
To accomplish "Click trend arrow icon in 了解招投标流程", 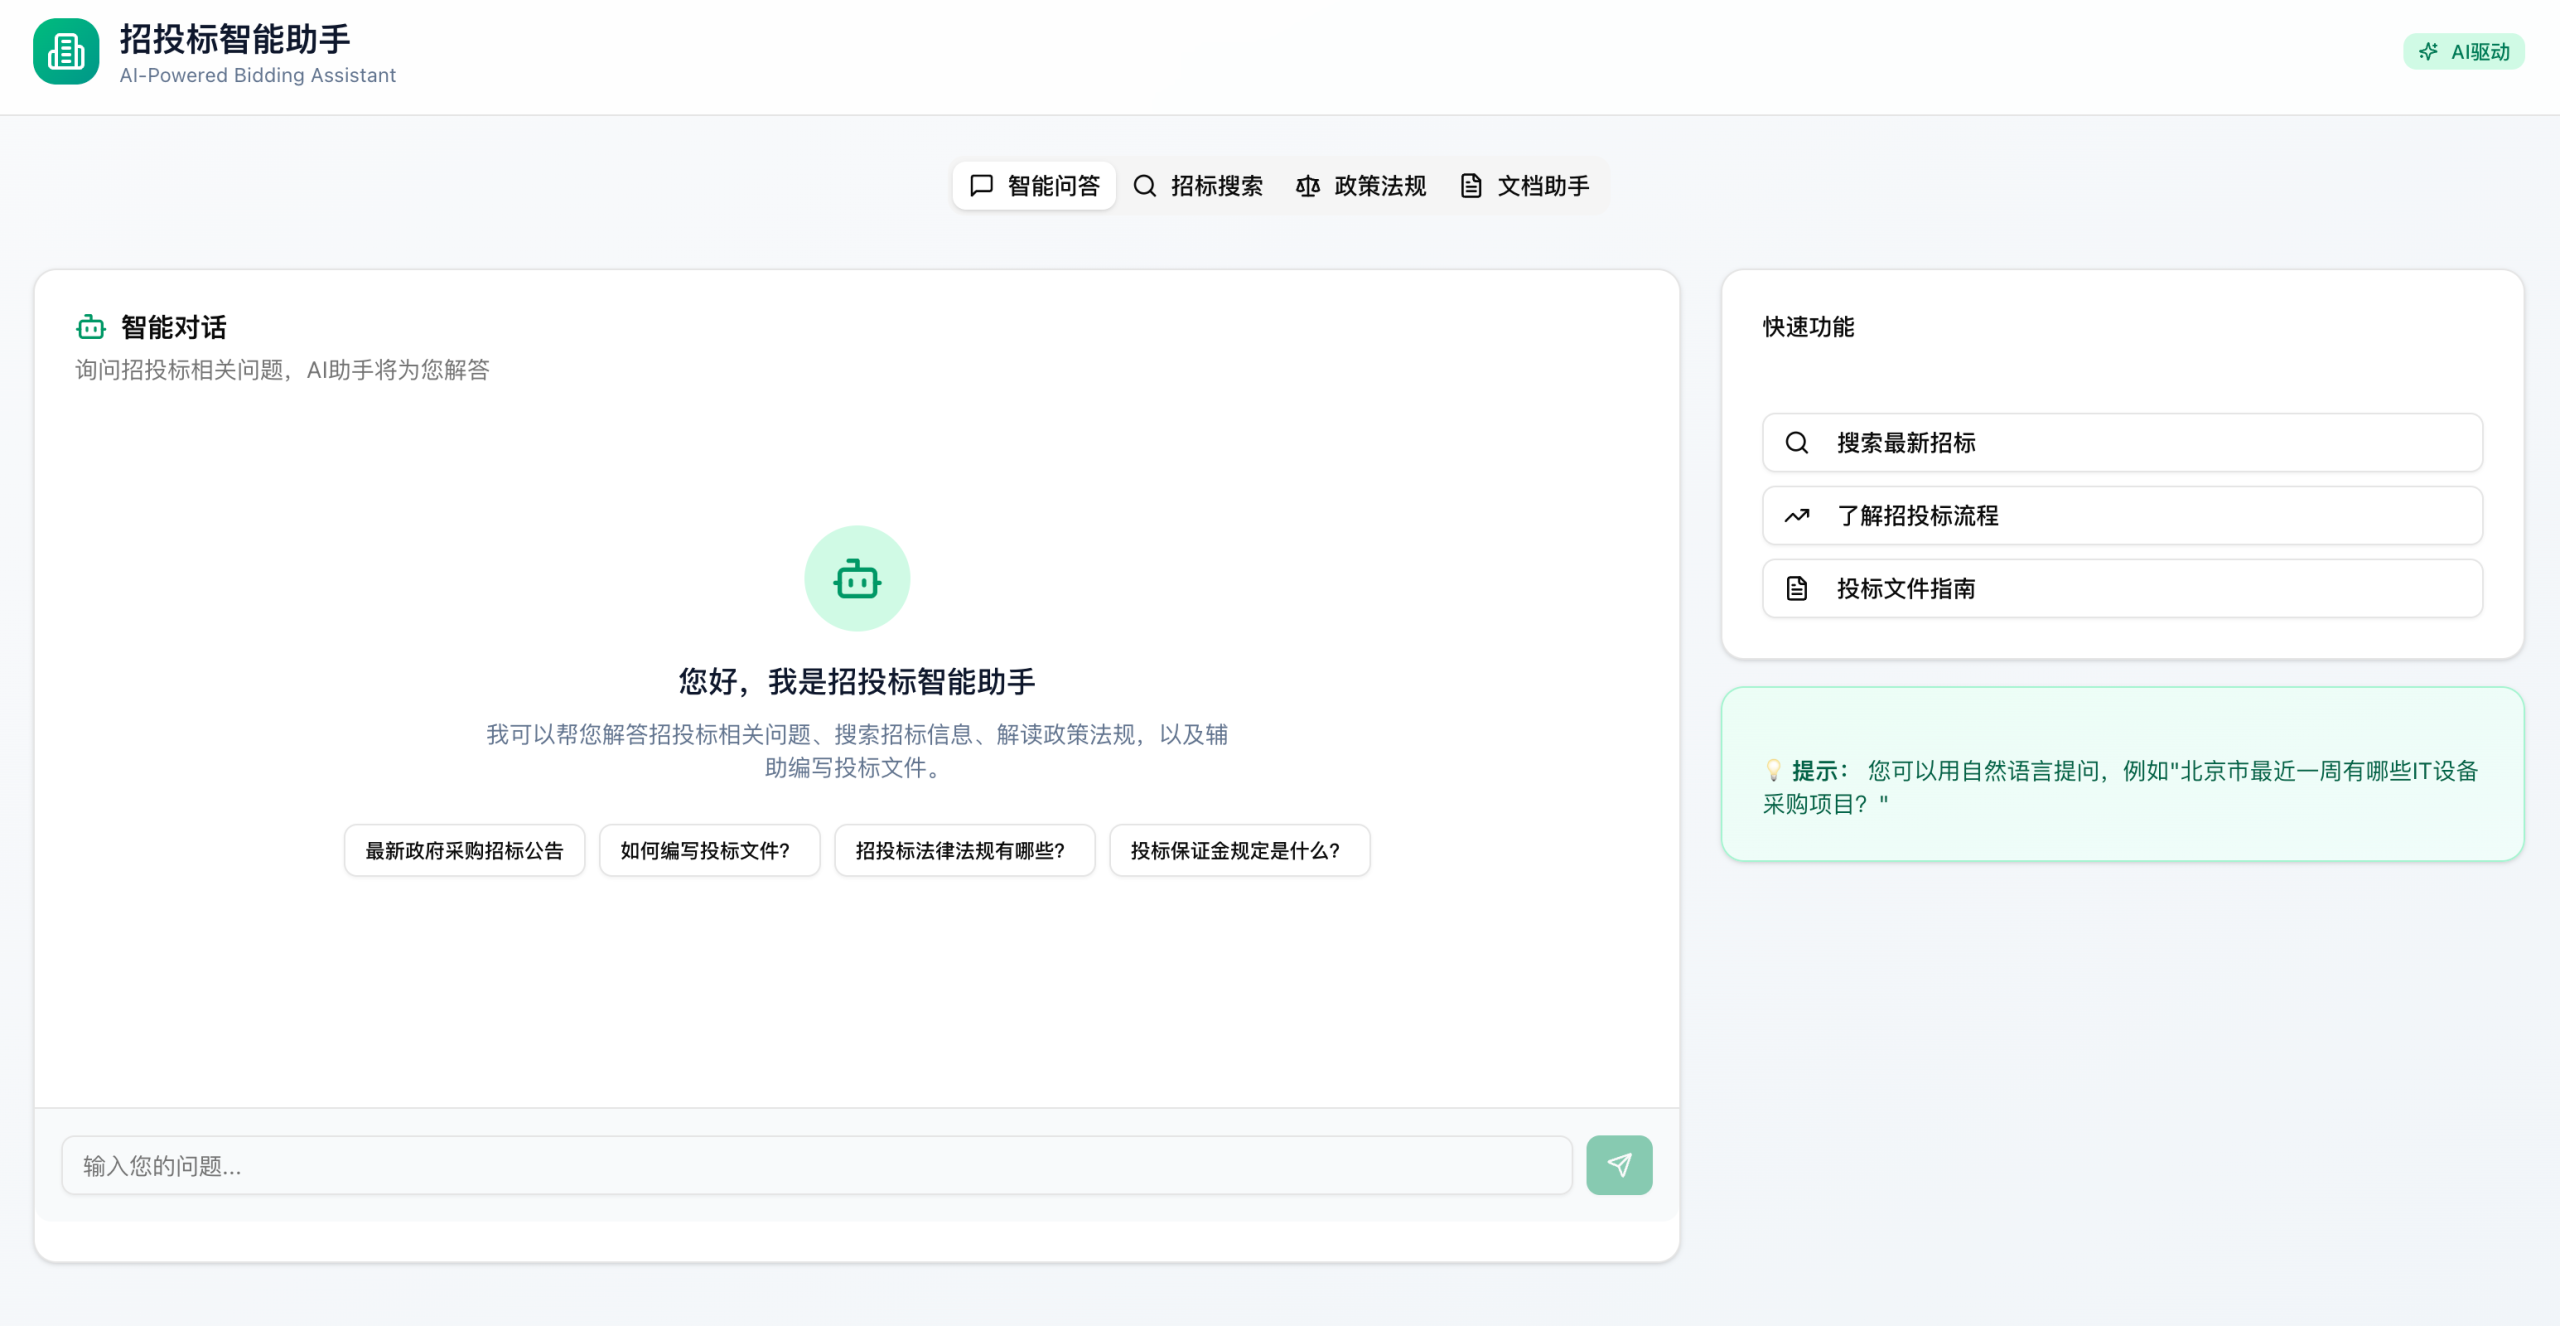I will point(1797,516).
